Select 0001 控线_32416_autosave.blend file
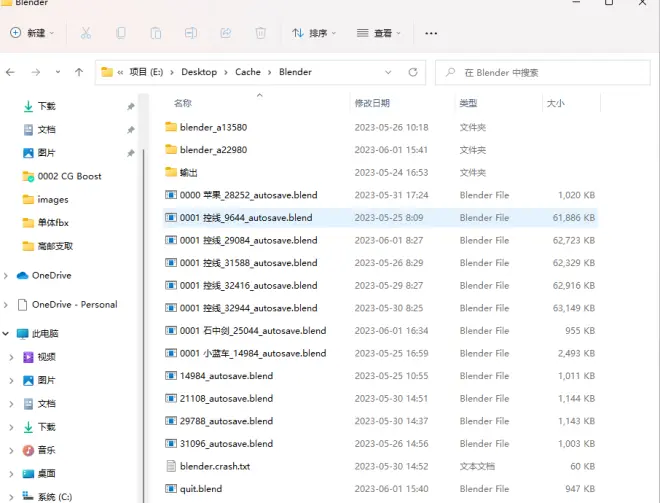 (381, 285)
